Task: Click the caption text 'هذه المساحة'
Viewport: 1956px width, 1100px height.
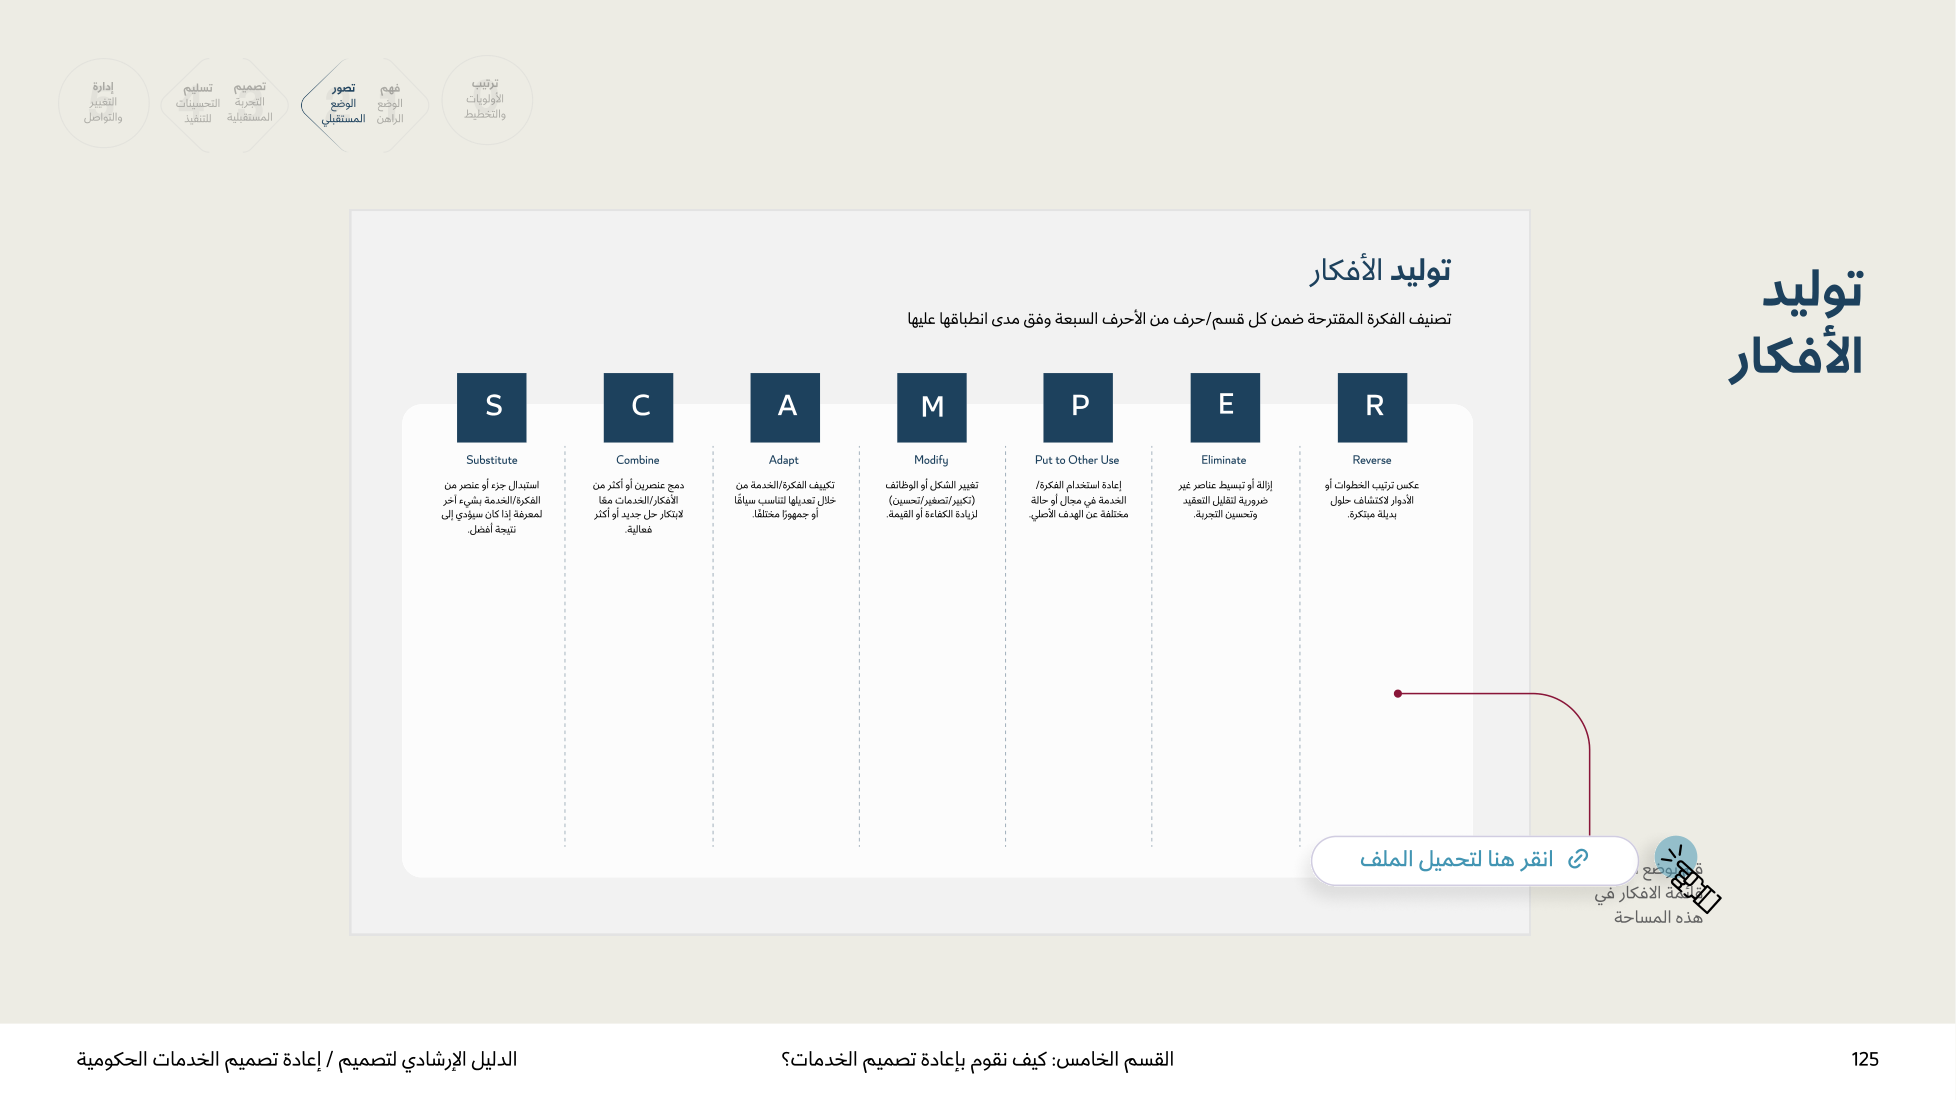Action: coord(1657,917)
